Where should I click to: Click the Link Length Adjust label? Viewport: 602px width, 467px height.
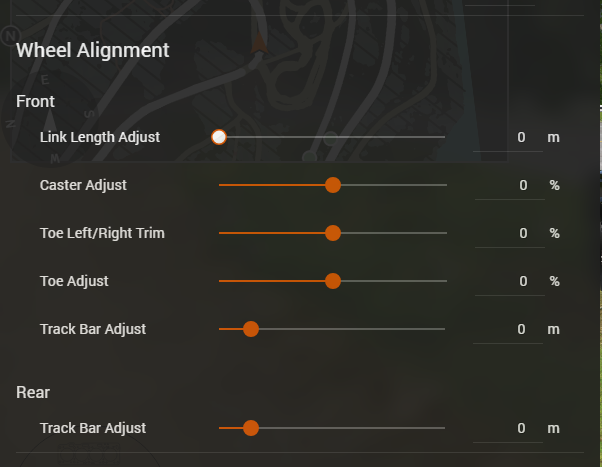(100, 137)
